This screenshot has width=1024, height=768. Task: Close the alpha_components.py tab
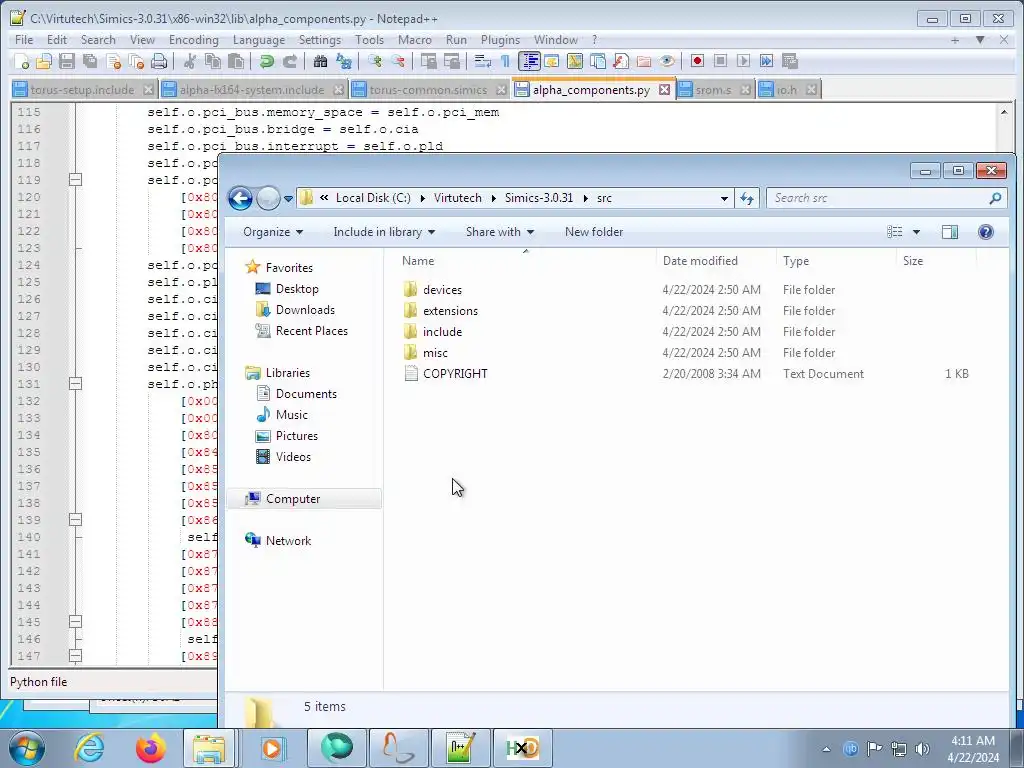[664, 89]
